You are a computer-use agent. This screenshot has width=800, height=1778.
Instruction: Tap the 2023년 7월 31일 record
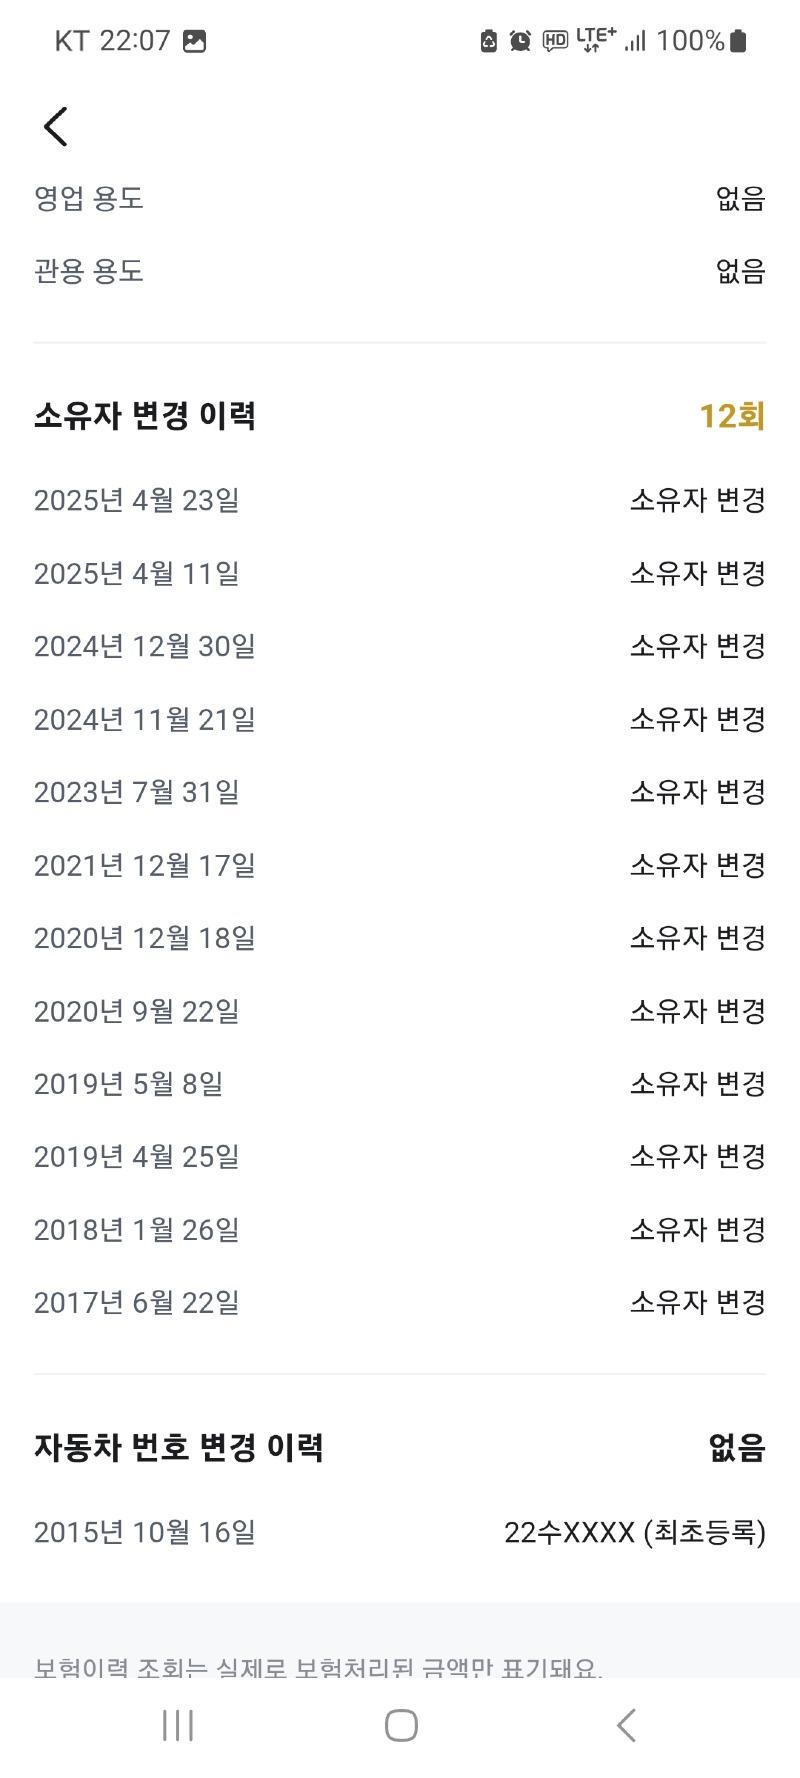click(x=400, y=792)
